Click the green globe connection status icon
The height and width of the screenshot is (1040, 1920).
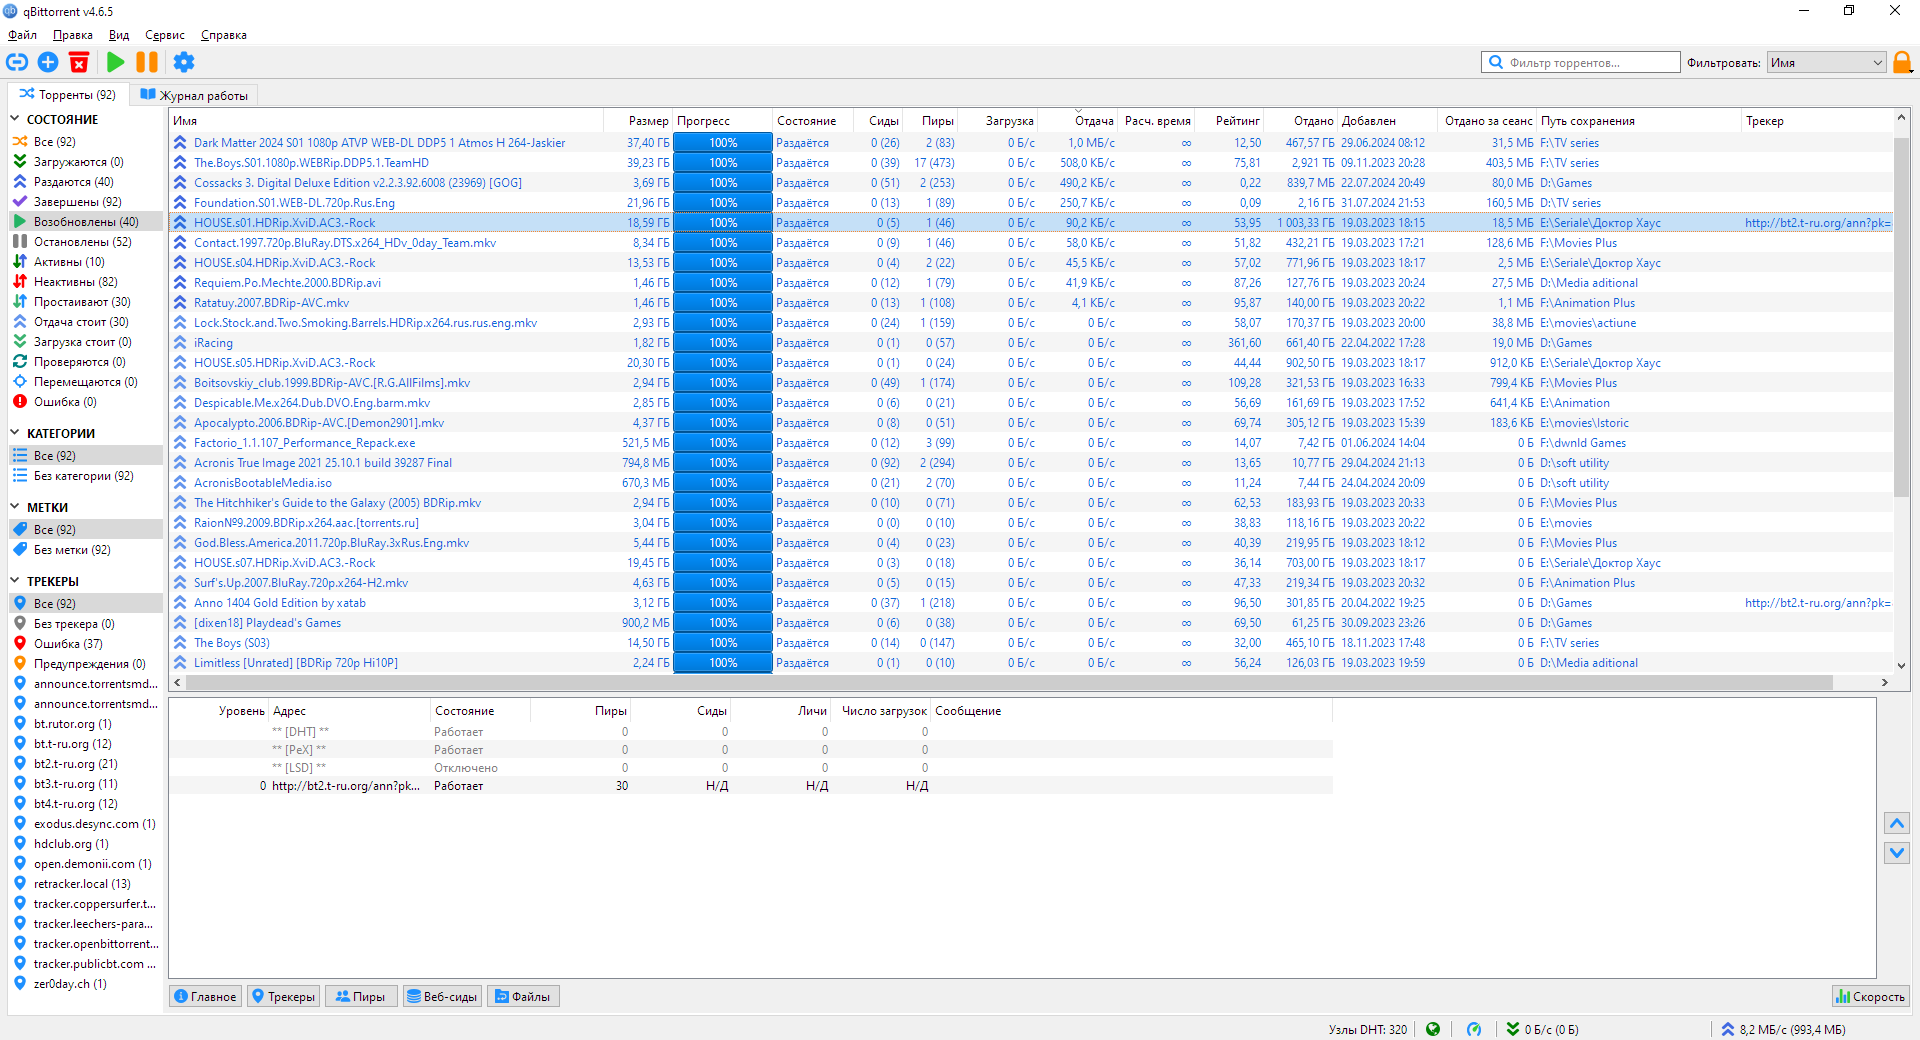click(1433, 1029)
